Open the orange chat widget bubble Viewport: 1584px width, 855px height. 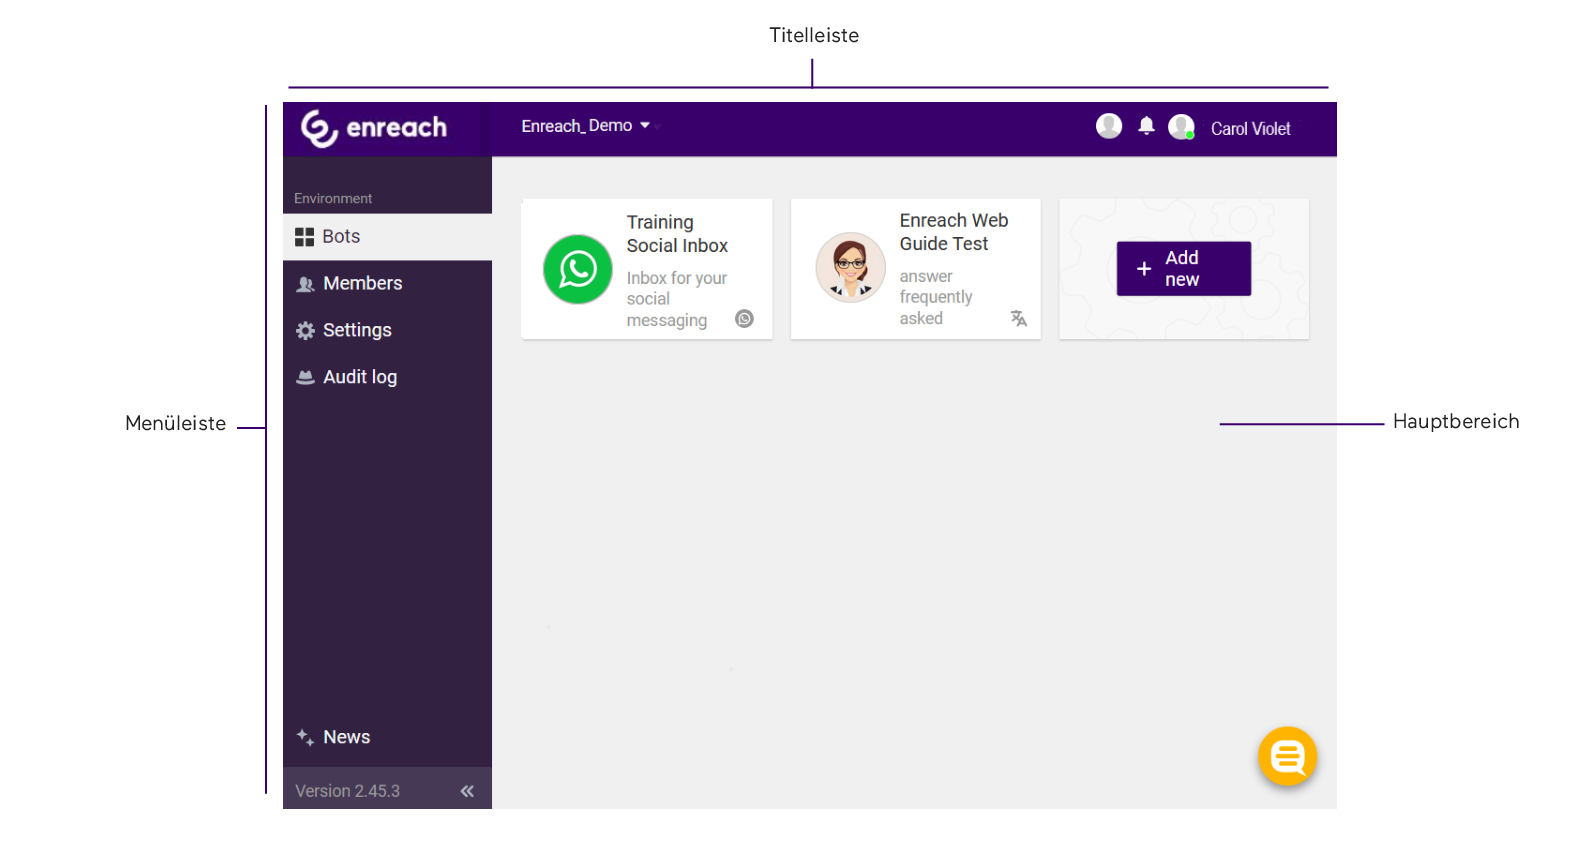[1287, 757]
